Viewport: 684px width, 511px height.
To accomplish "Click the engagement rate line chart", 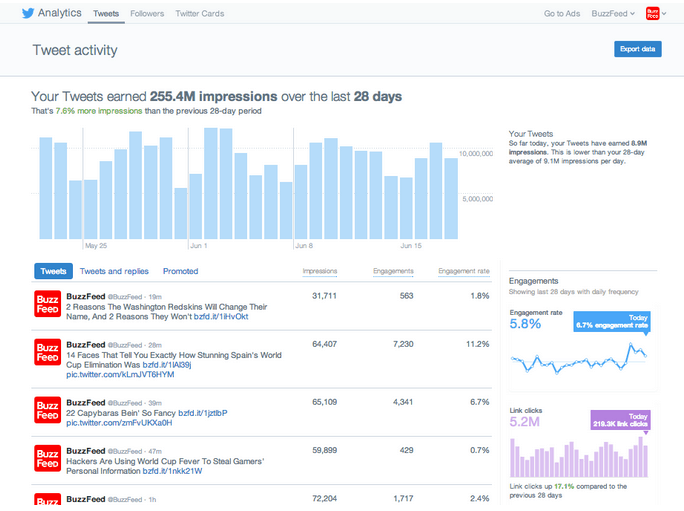I will pos(578,359).
